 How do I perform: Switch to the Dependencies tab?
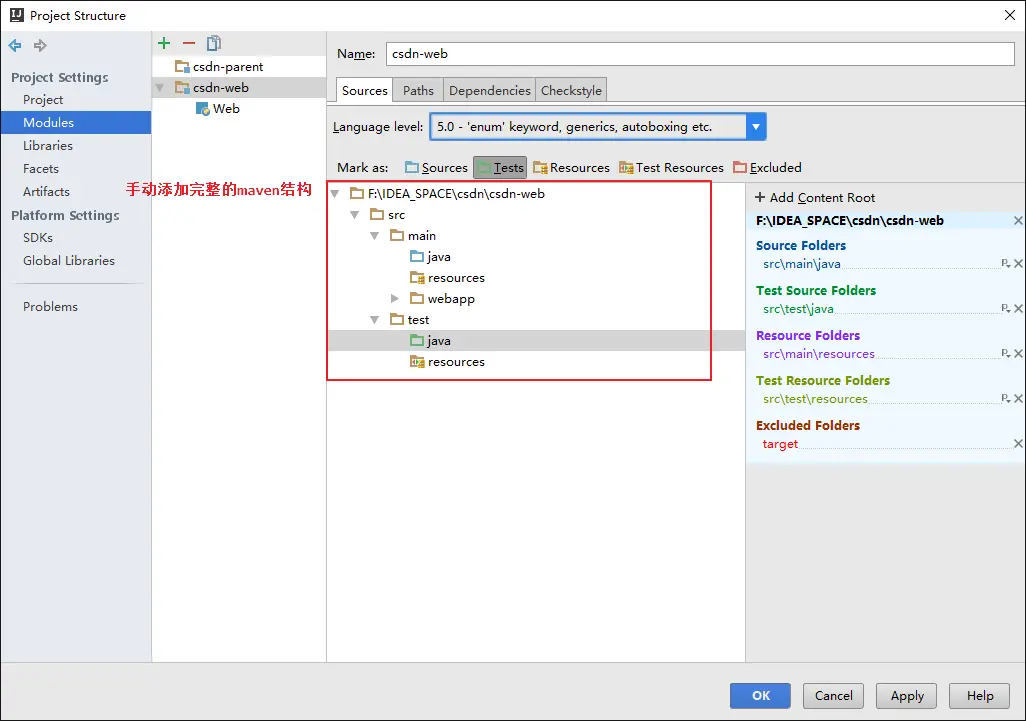point(489,90)
